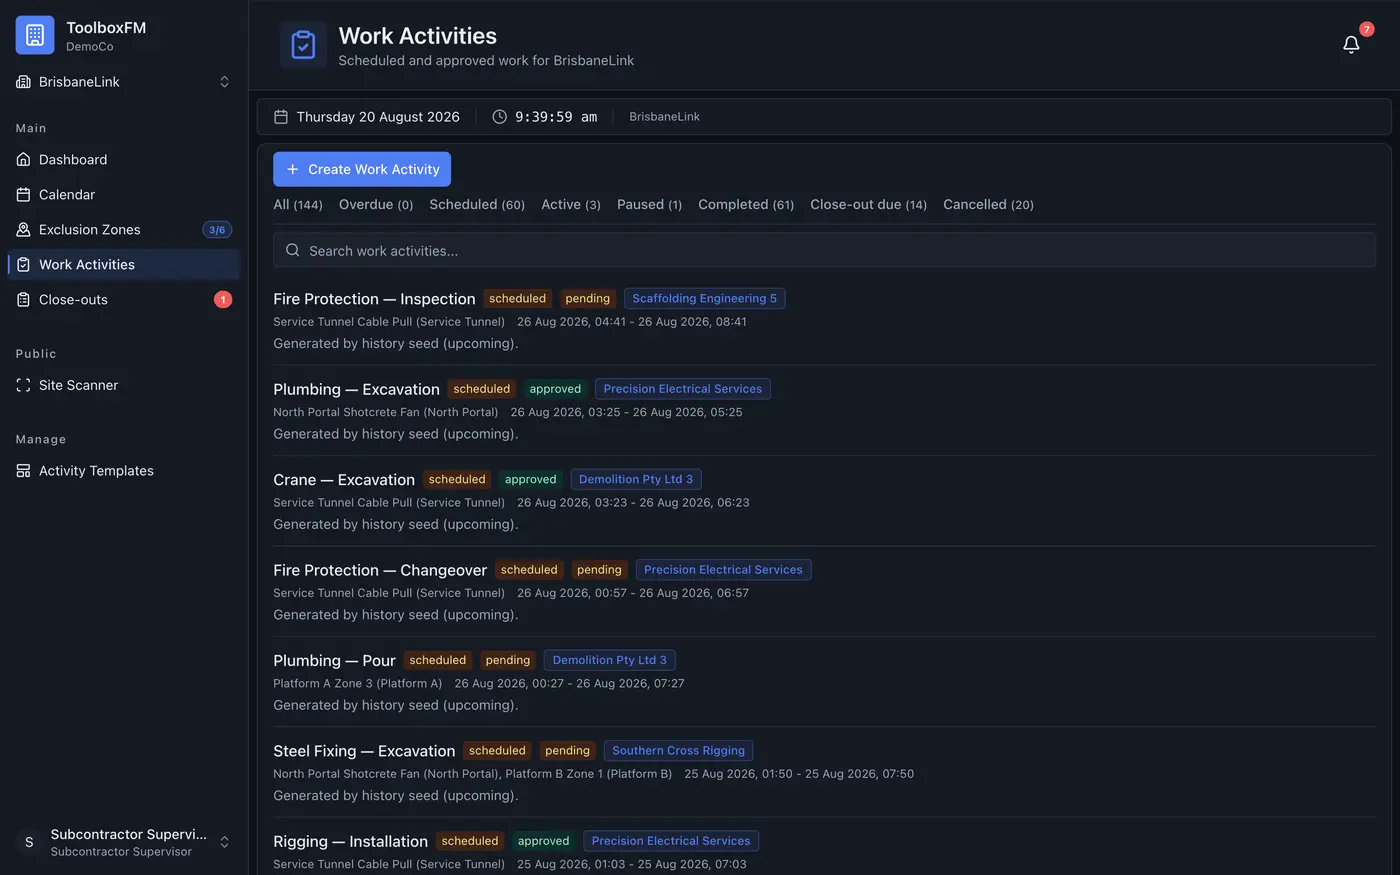The height and width of the screenshot is (875, 1400).
Task: Click Precision Electrical Services tag on Fire Protection — Changeover
Action: point(723,570)
